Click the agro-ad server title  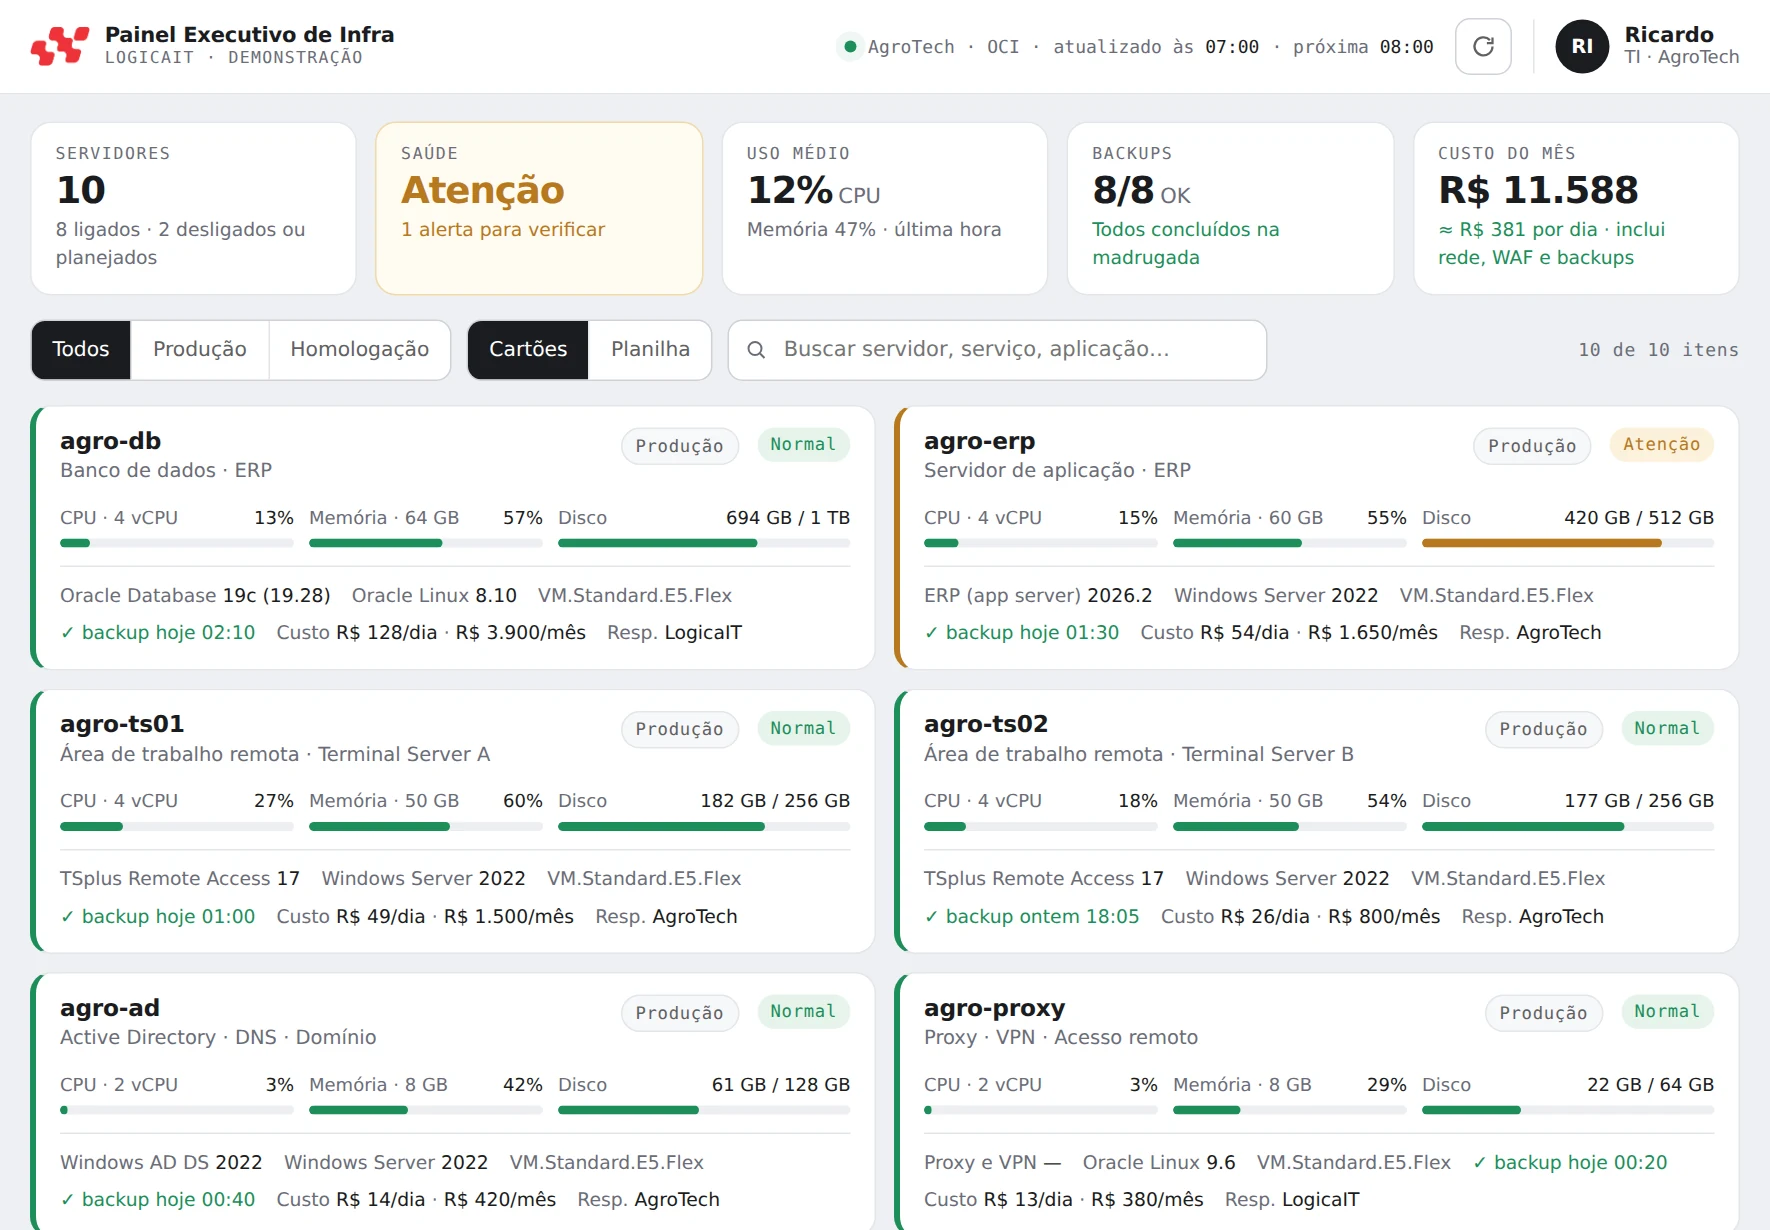[x=110, y=1008]
